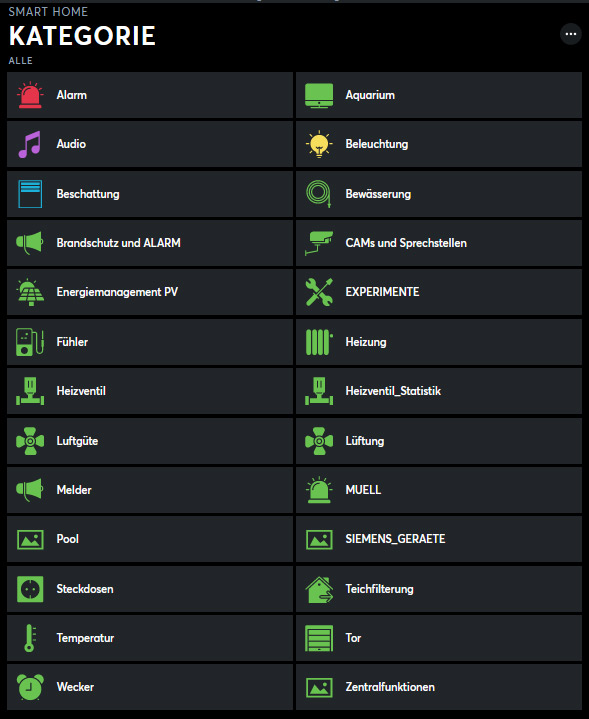The image size is (589, 719).
Task: Open the Teichfilterung category
Action: 439,589
